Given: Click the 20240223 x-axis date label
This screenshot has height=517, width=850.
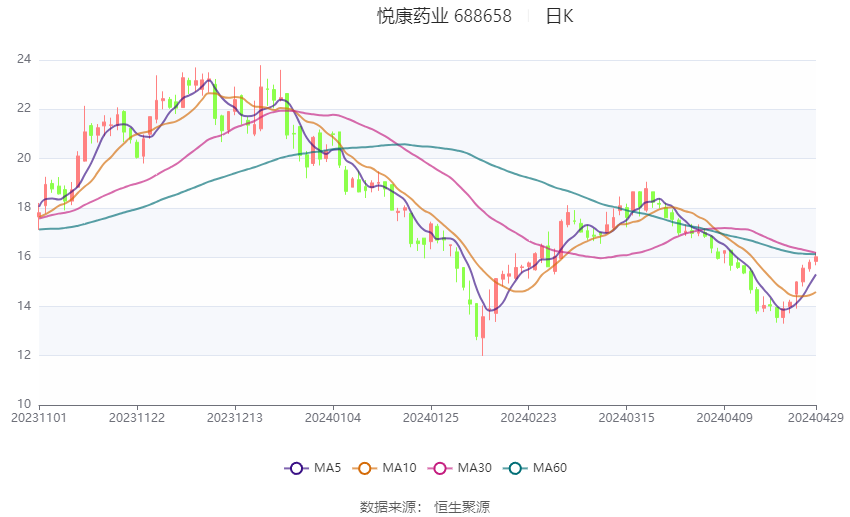Looking at the screenshot, I should (x=528, y=416).
